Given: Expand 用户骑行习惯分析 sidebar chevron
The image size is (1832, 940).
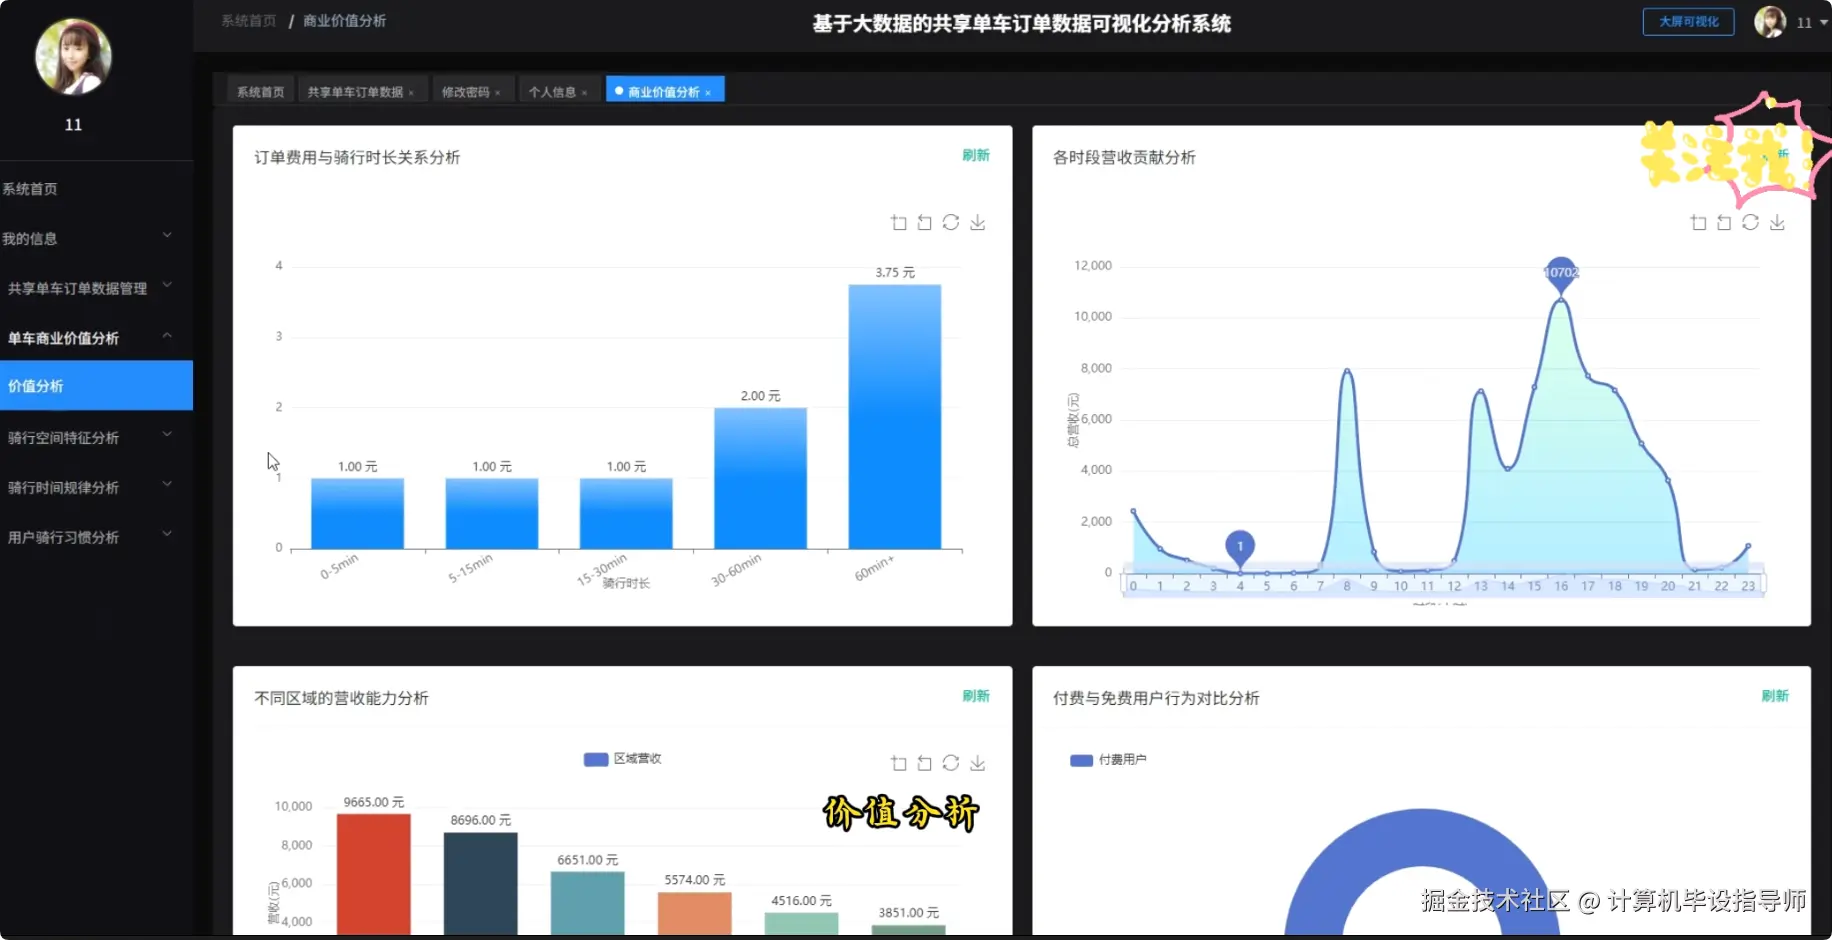Looking at the screenshot, I should tap(167, 535).
